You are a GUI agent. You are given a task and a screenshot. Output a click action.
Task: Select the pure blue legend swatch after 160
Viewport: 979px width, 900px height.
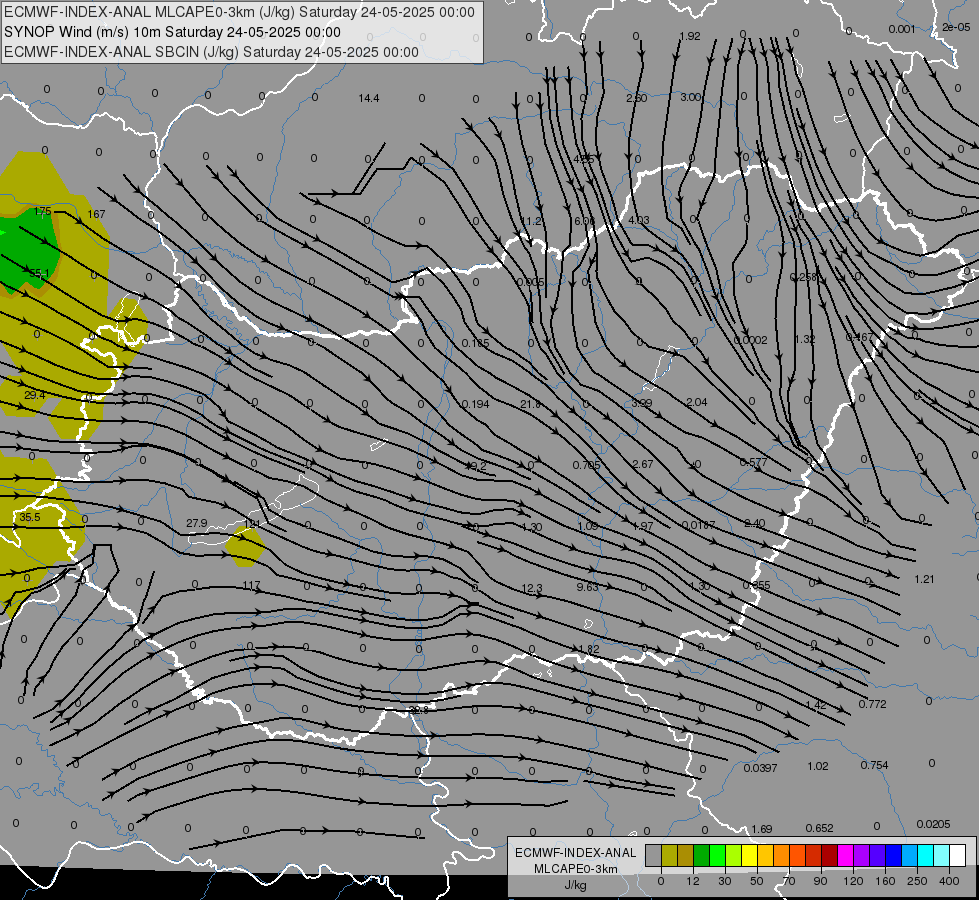coord(893,856)
